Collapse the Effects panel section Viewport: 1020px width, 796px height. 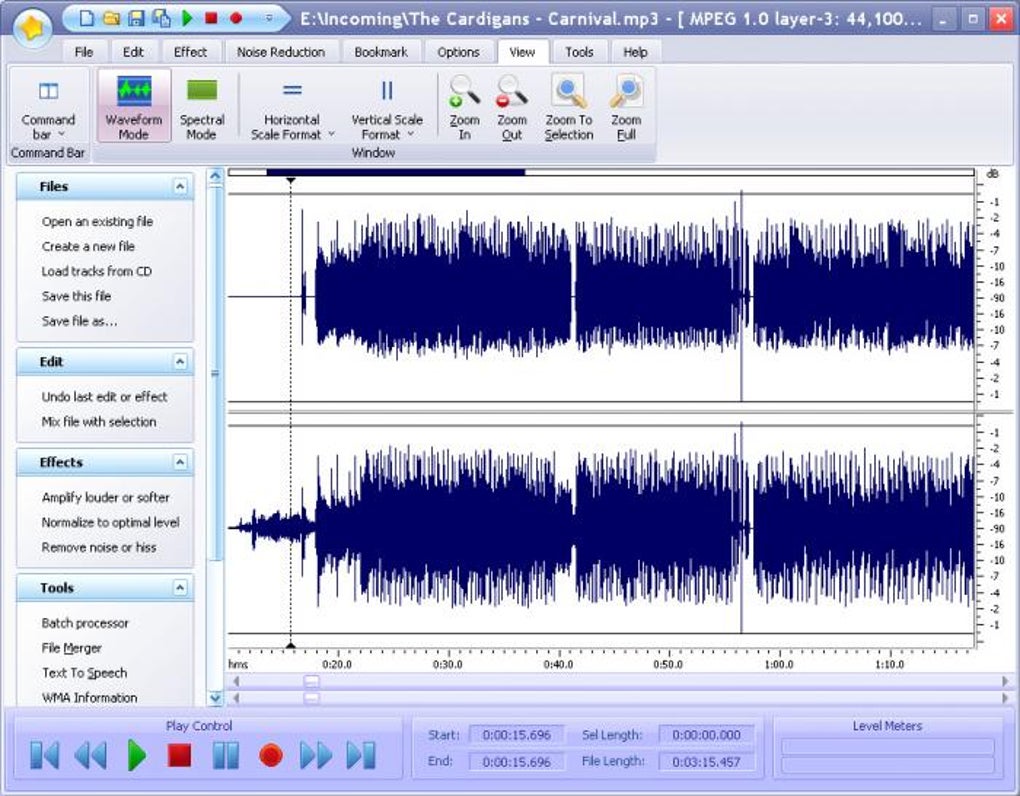[180, 462]
